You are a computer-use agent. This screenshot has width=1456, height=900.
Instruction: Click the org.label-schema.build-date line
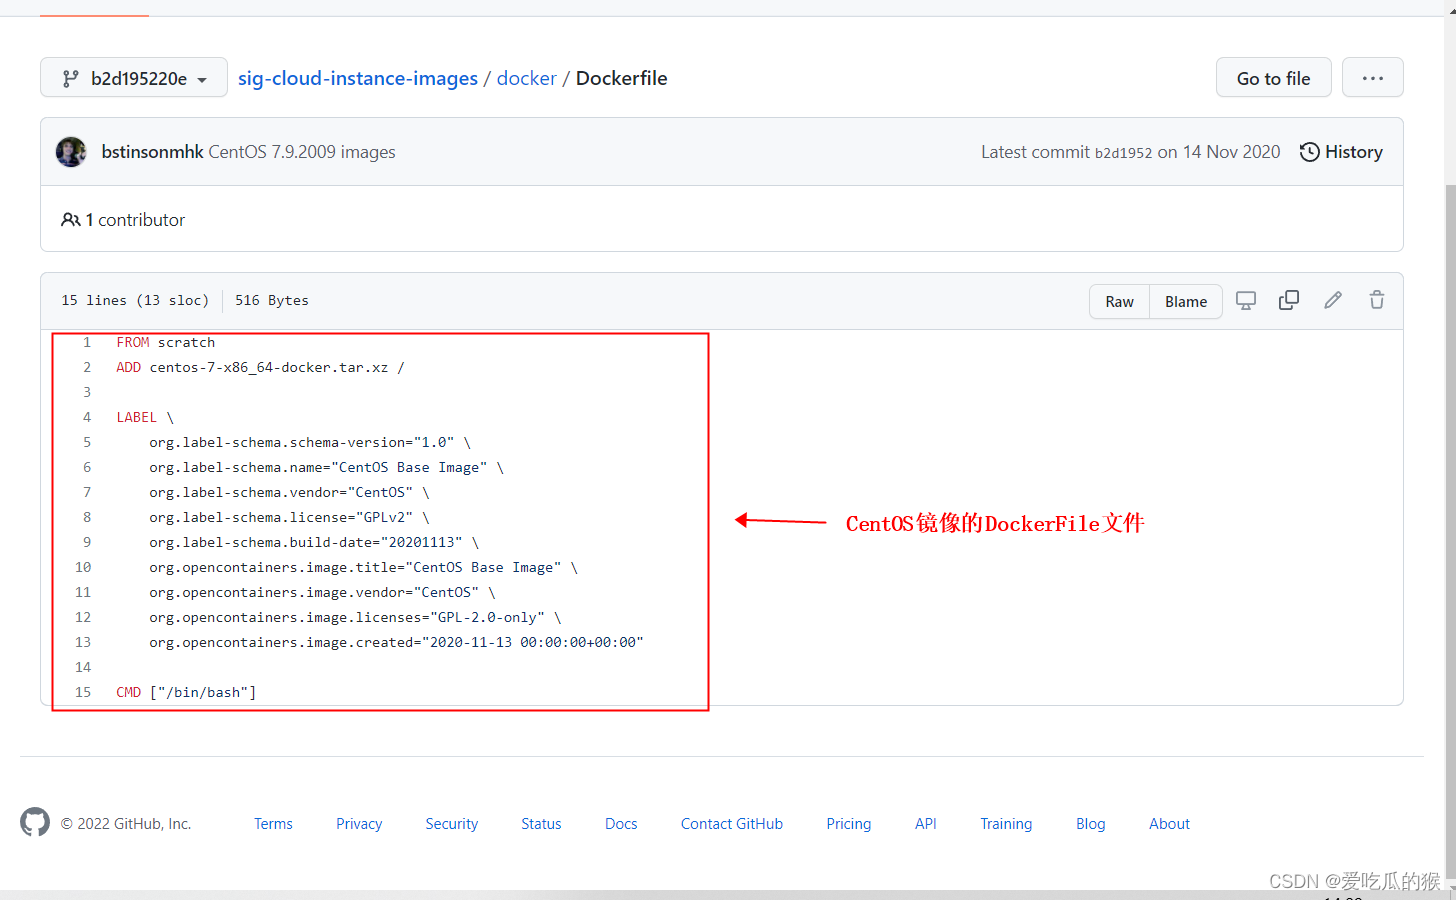[x=314, y=542]
